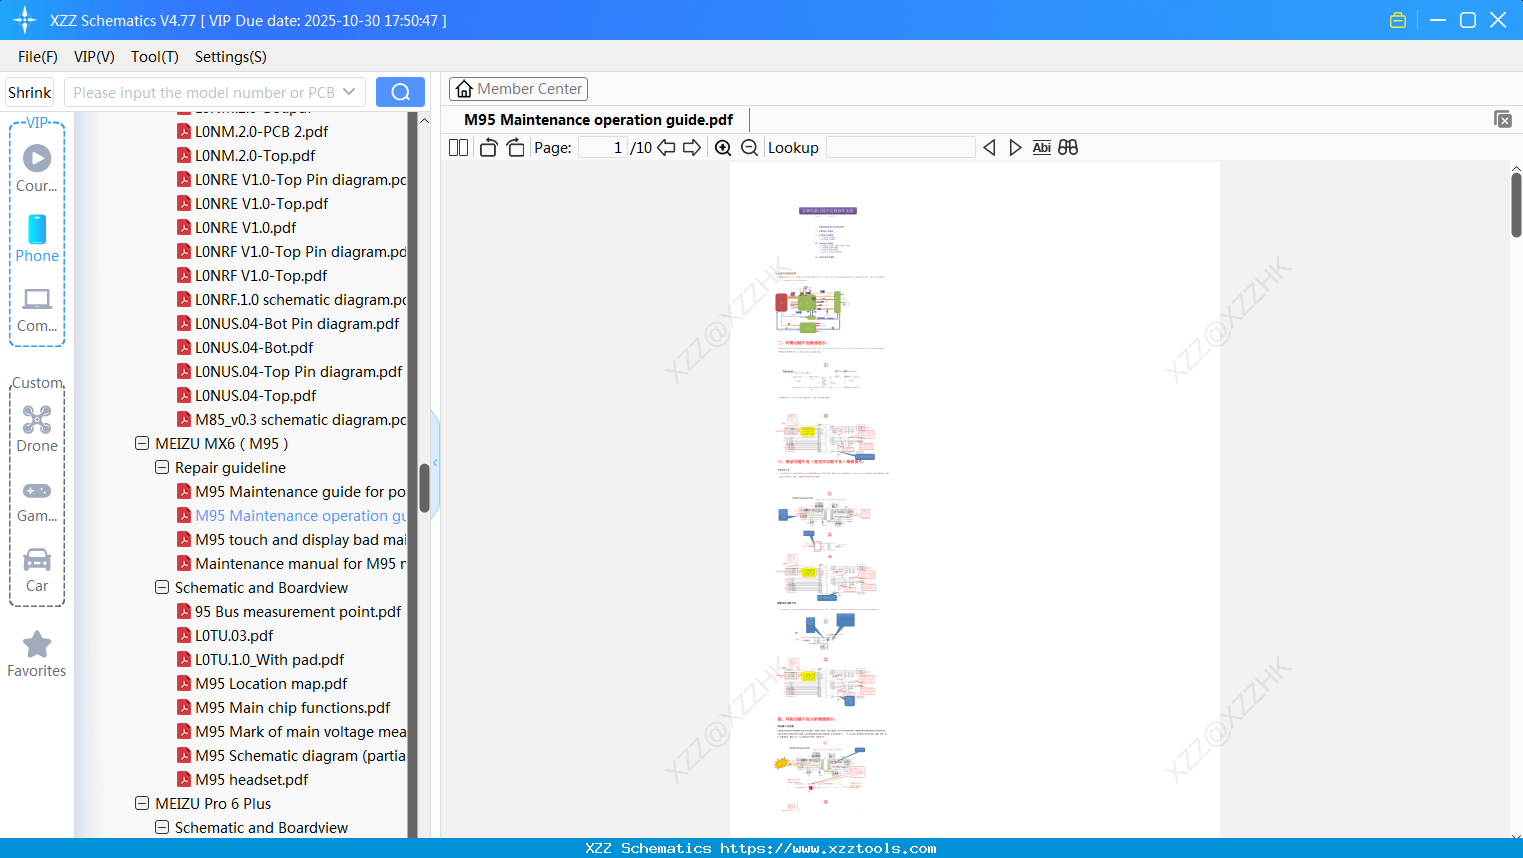Click the XZZ logo icon

25,20
